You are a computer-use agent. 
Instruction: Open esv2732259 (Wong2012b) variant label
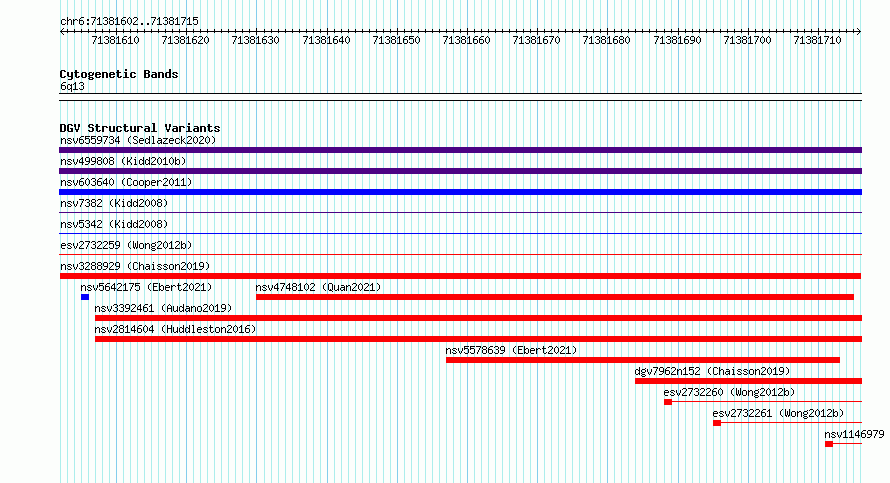126,245
